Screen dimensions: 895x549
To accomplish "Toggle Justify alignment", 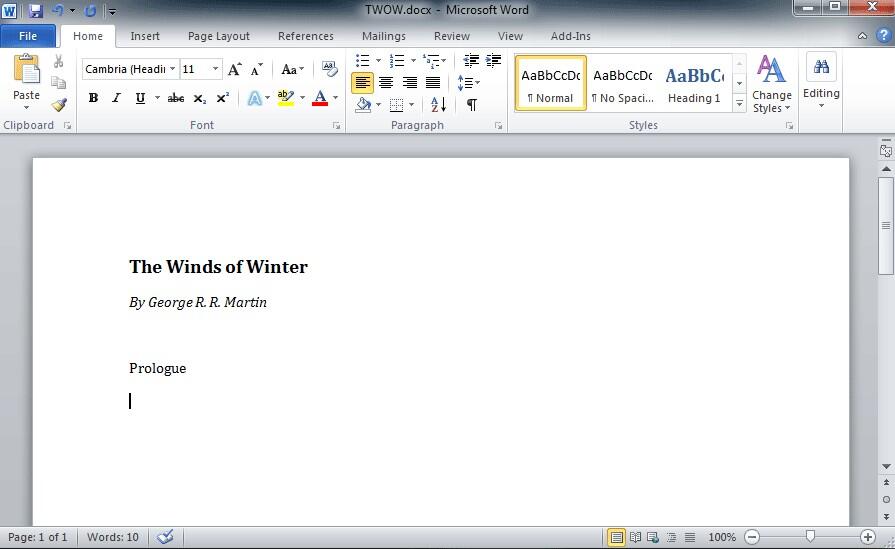I will click(433, 83).
